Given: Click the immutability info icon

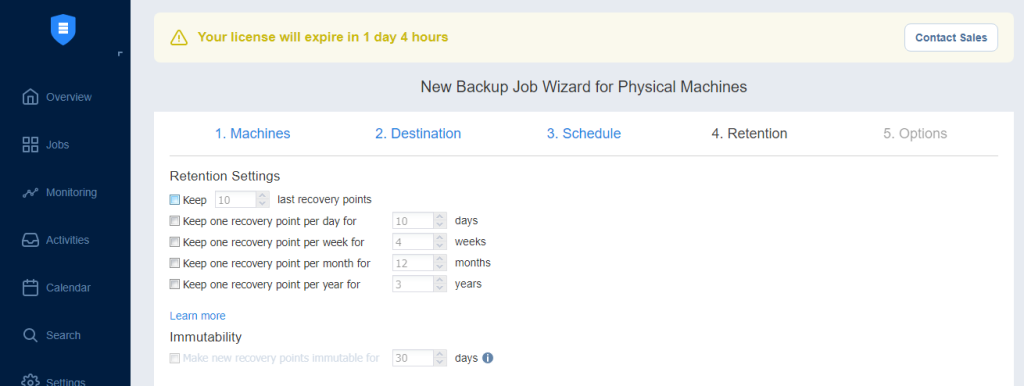Looking at the screenshot, I should coord(487,358).
